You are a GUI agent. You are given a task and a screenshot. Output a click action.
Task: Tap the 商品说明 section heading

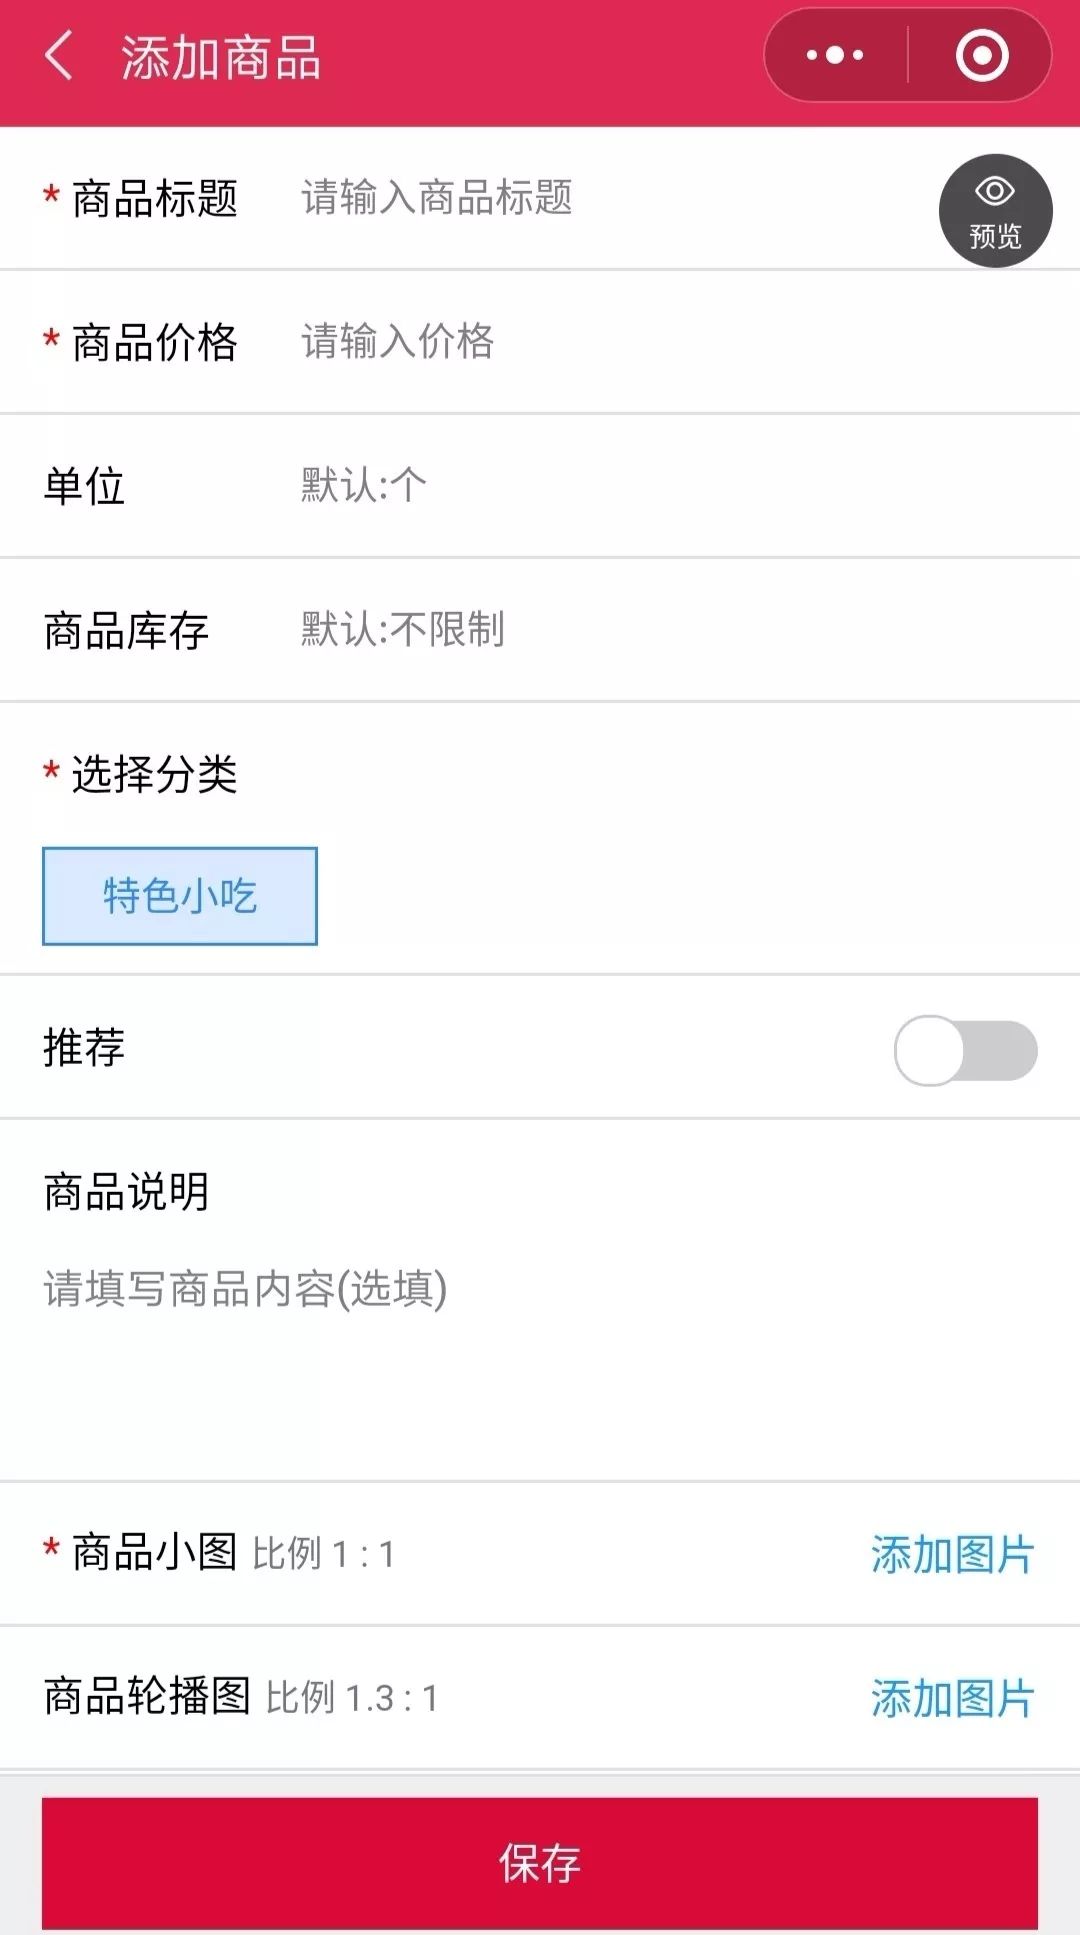click(126, 1192)
